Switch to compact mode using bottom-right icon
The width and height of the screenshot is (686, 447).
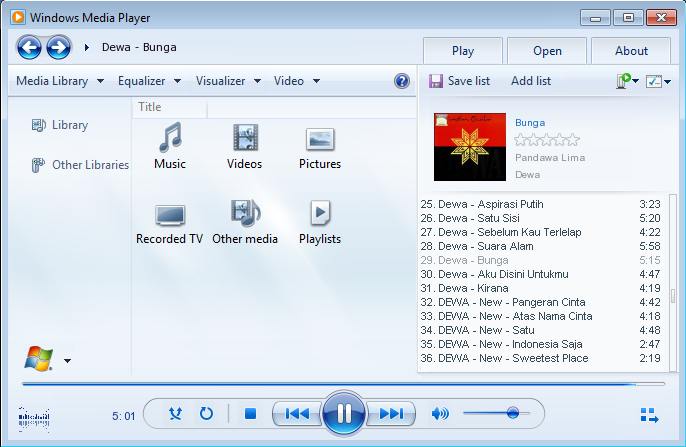649,415
